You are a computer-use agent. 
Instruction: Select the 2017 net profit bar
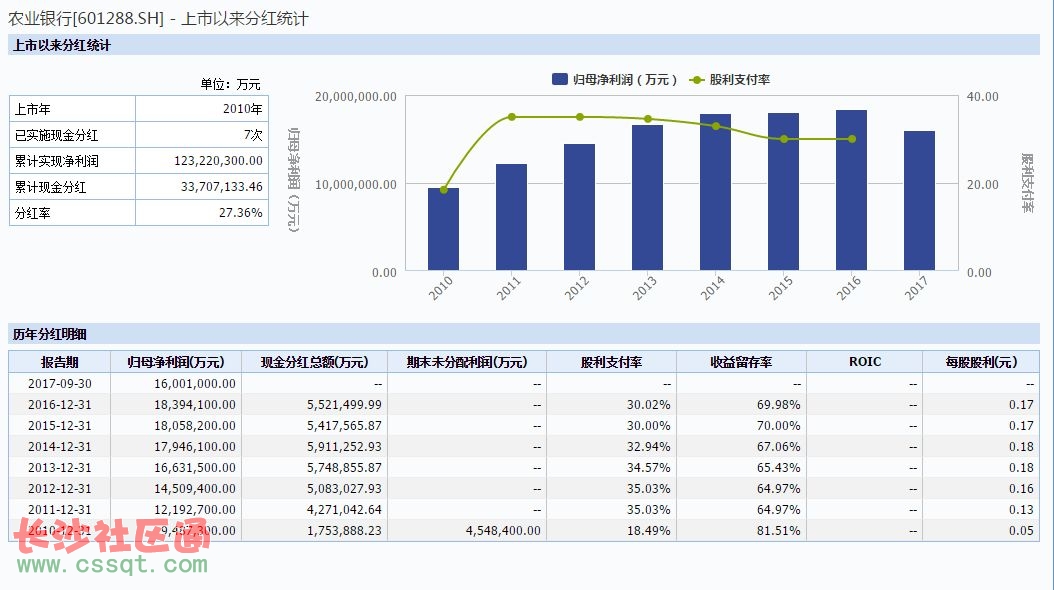click(920, 201)
